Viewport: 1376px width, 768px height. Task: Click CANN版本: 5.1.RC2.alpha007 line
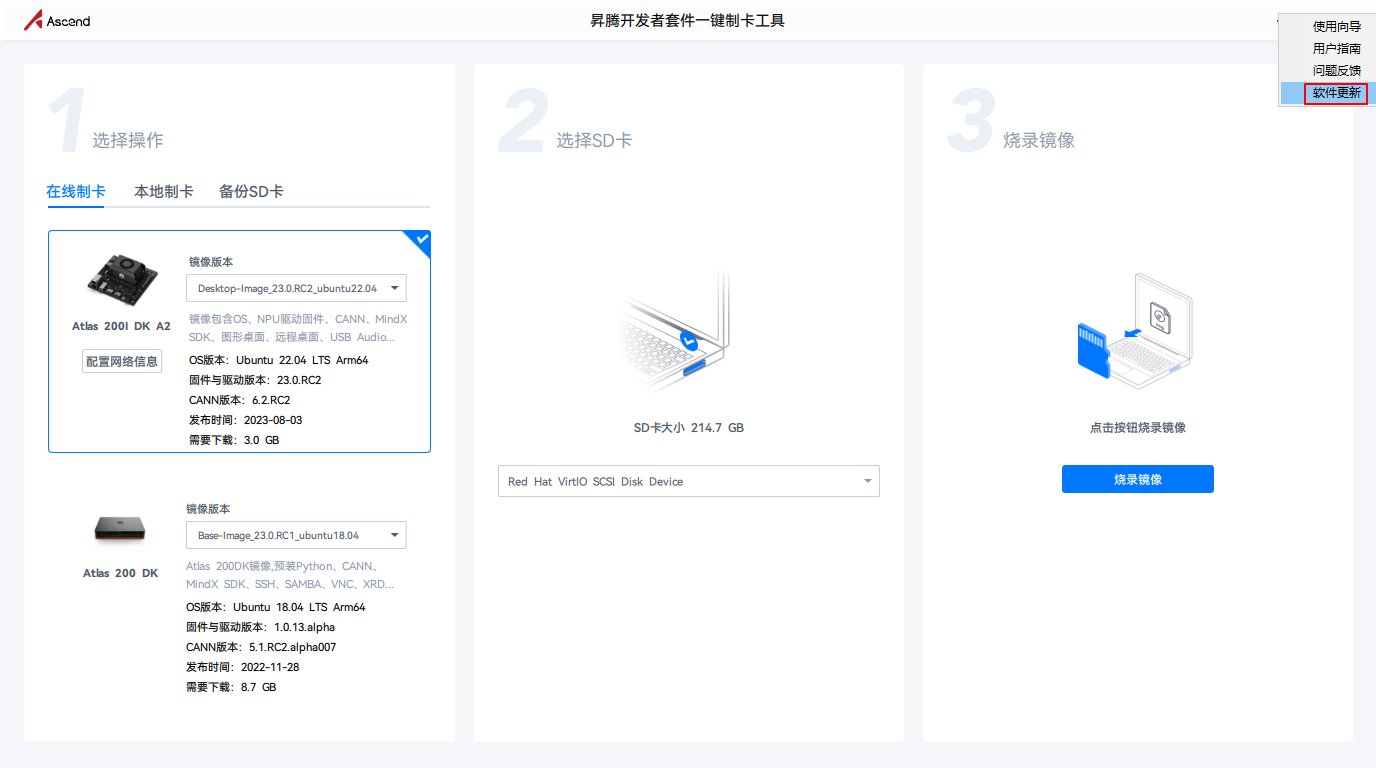[261, 647]
